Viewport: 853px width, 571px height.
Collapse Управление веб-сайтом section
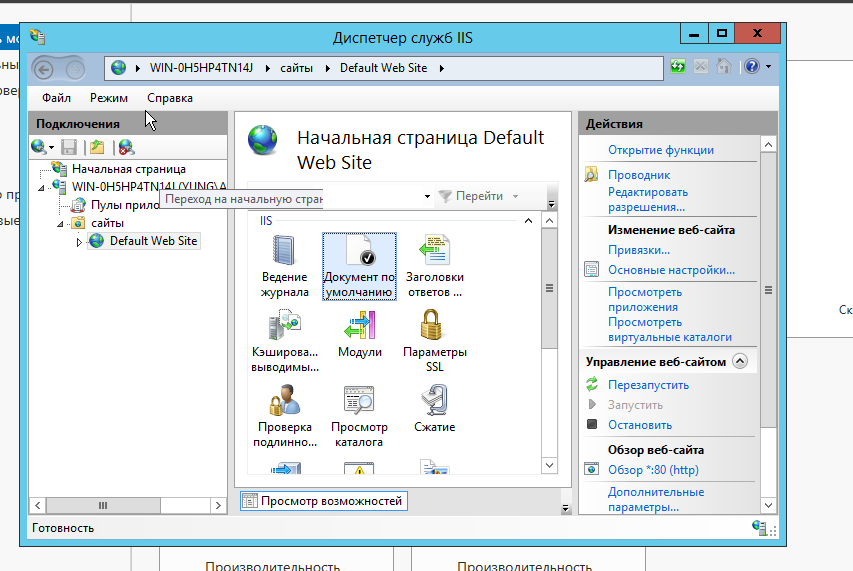pyautogui.click(x=740, y=361)
